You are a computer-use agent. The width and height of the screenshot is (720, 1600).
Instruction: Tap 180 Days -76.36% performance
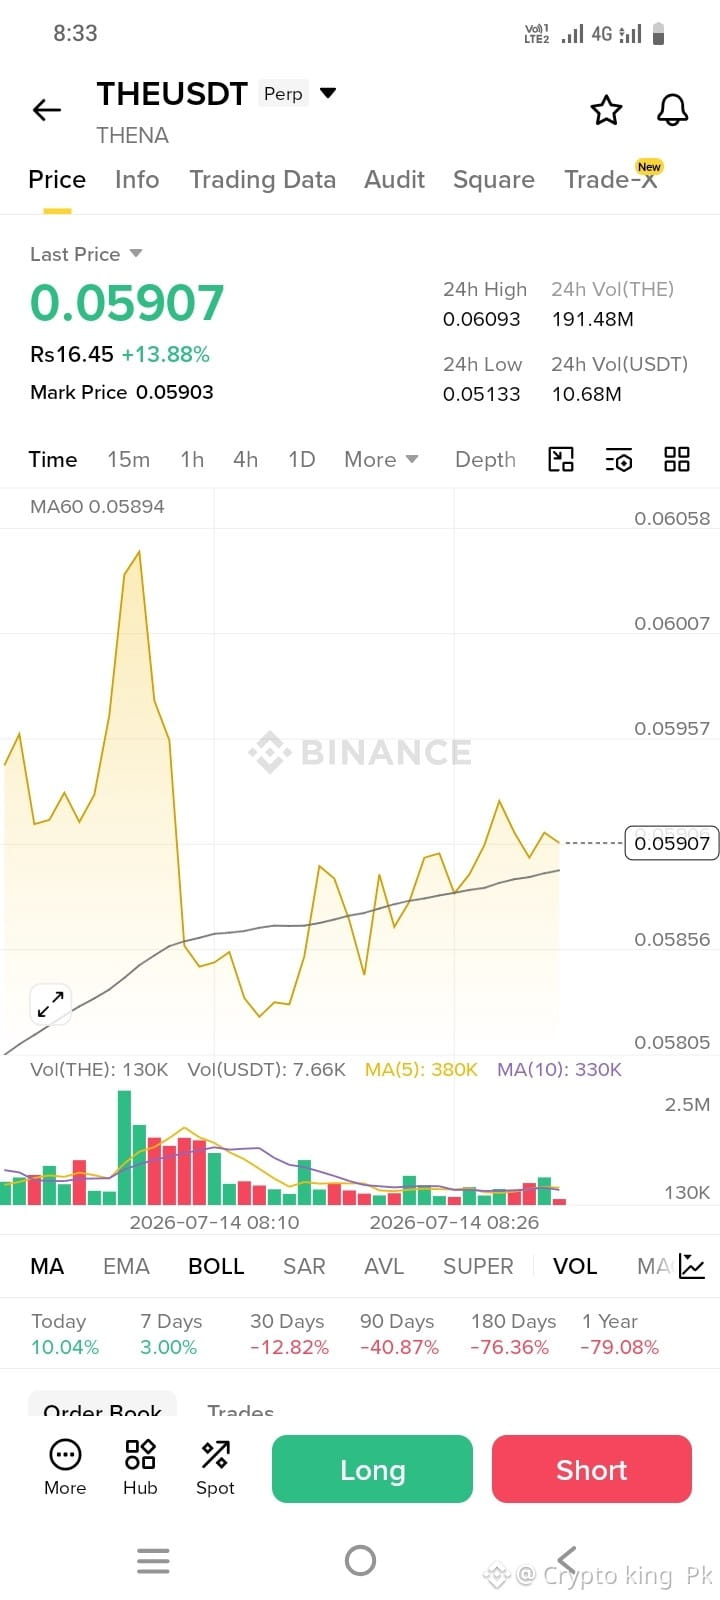point(512,1334)
